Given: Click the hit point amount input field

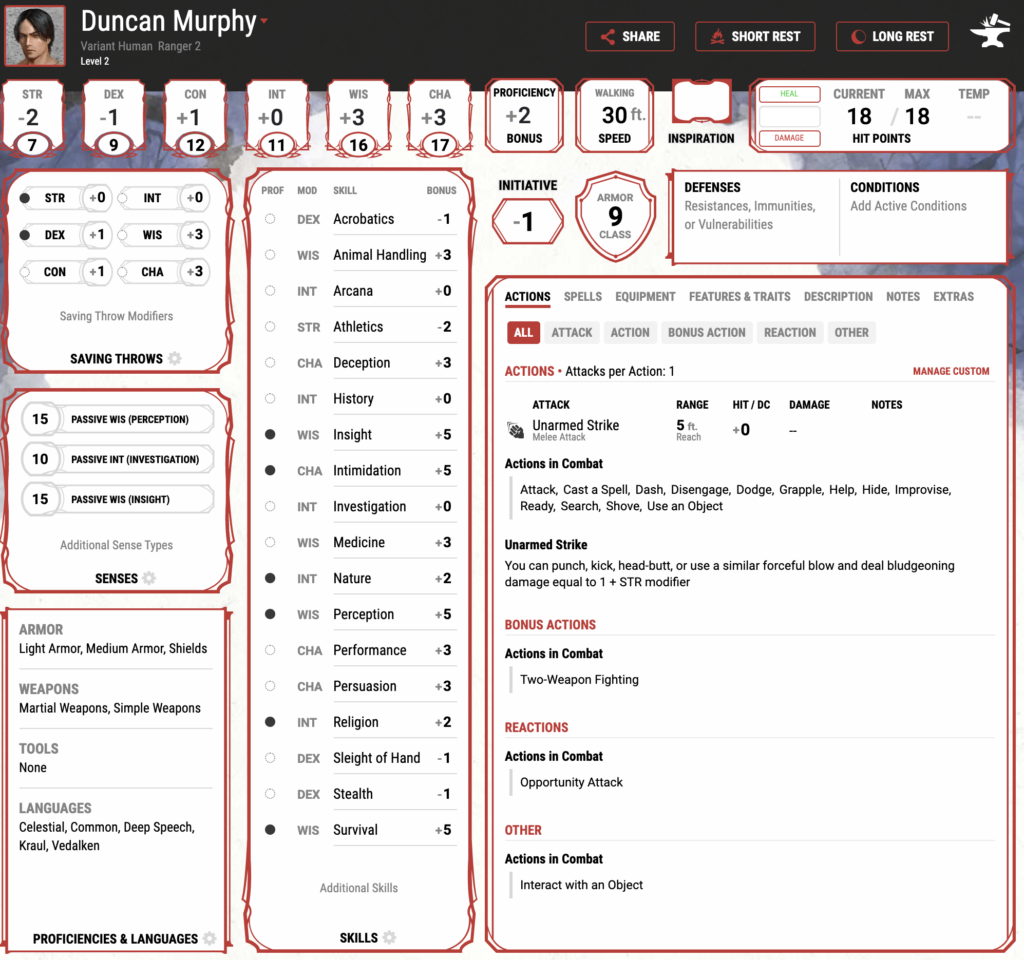Looking at the screenshot, I should 789,116.
